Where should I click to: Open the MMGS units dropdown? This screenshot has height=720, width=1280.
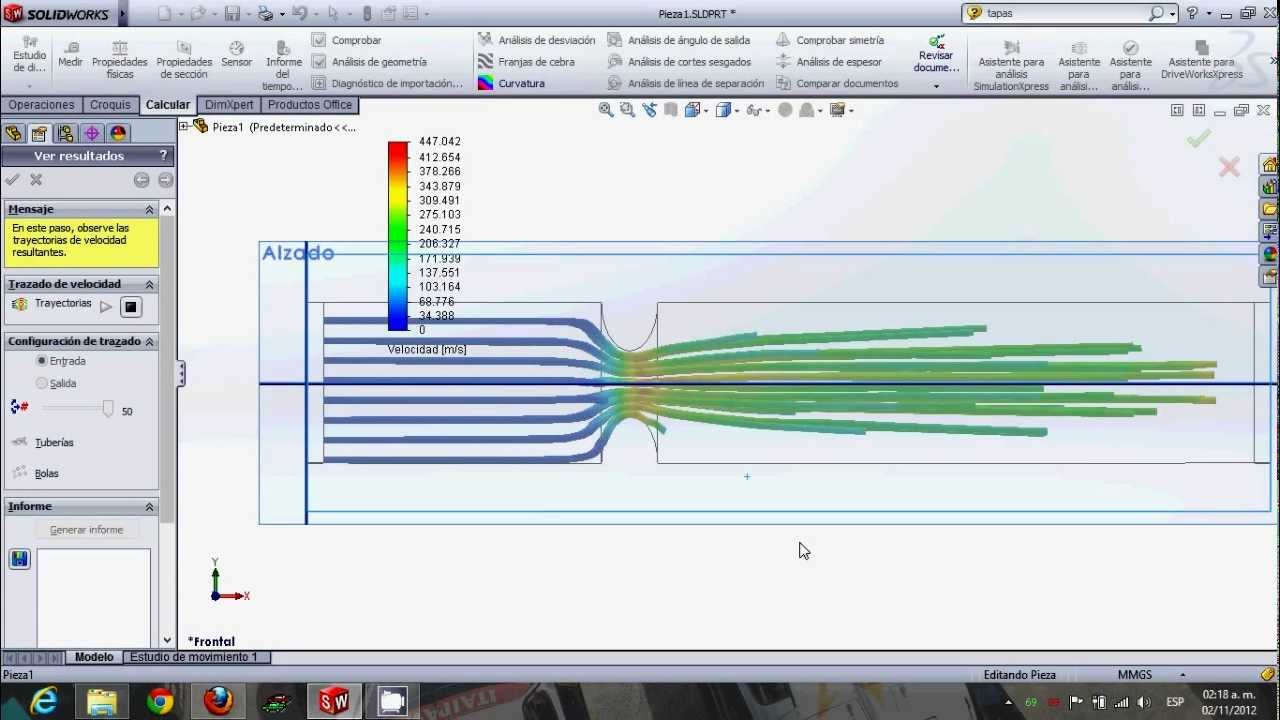coord(1182,675)
